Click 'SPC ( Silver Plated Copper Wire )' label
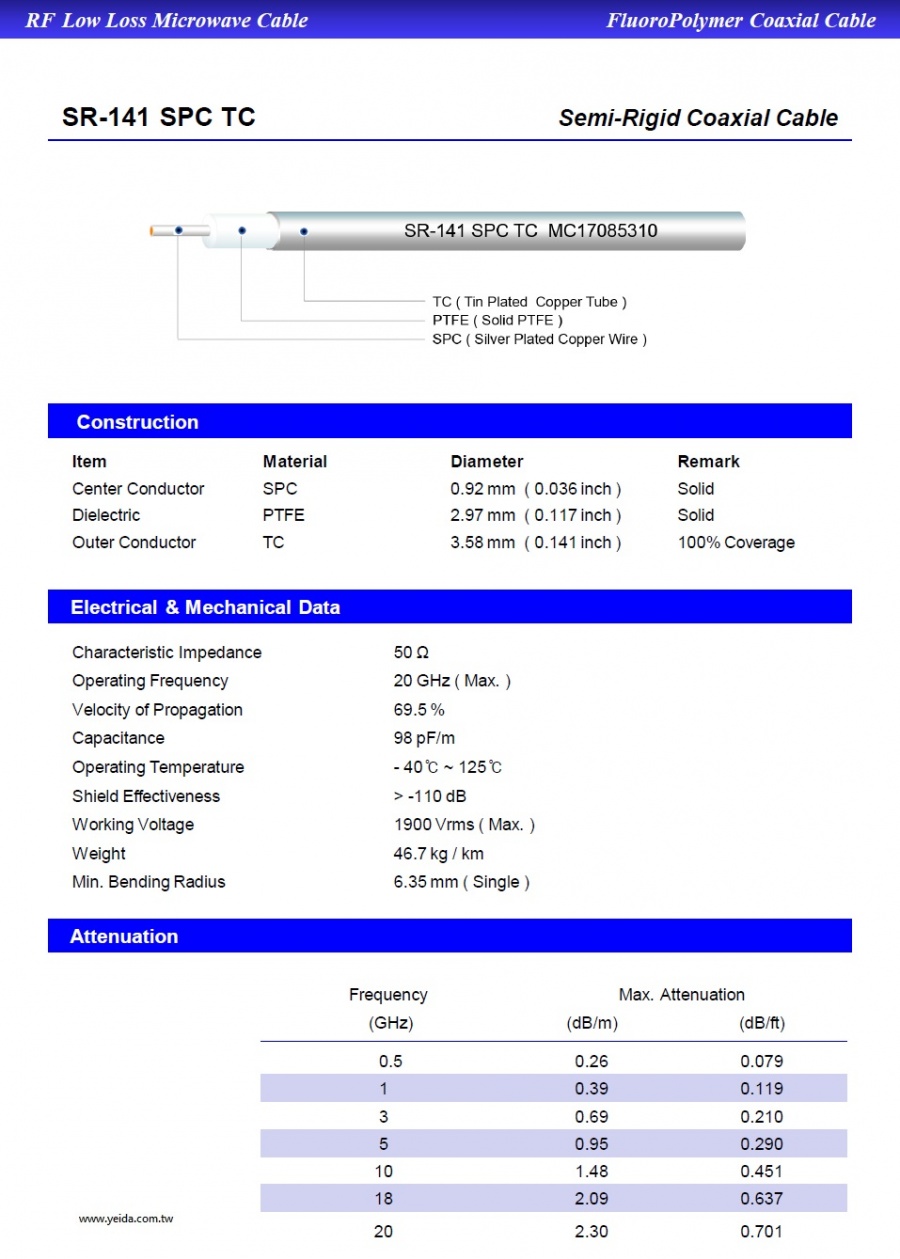 [x=540, y=339]
